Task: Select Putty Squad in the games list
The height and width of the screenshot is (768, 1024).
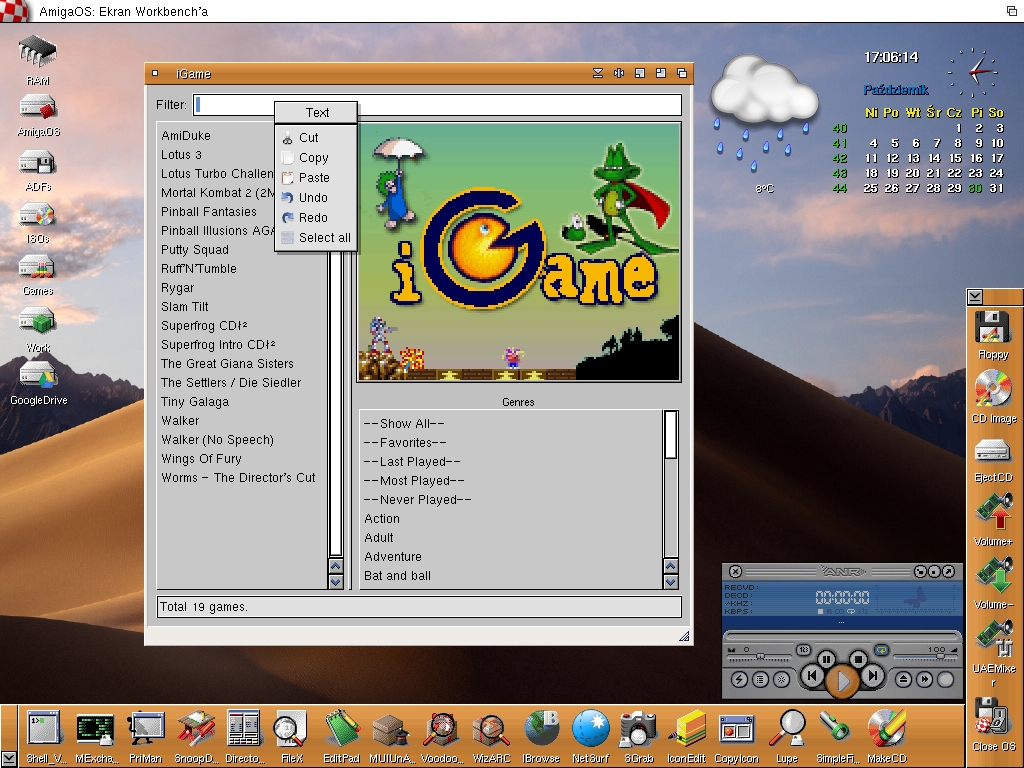Action: click(x=195, y=249)
